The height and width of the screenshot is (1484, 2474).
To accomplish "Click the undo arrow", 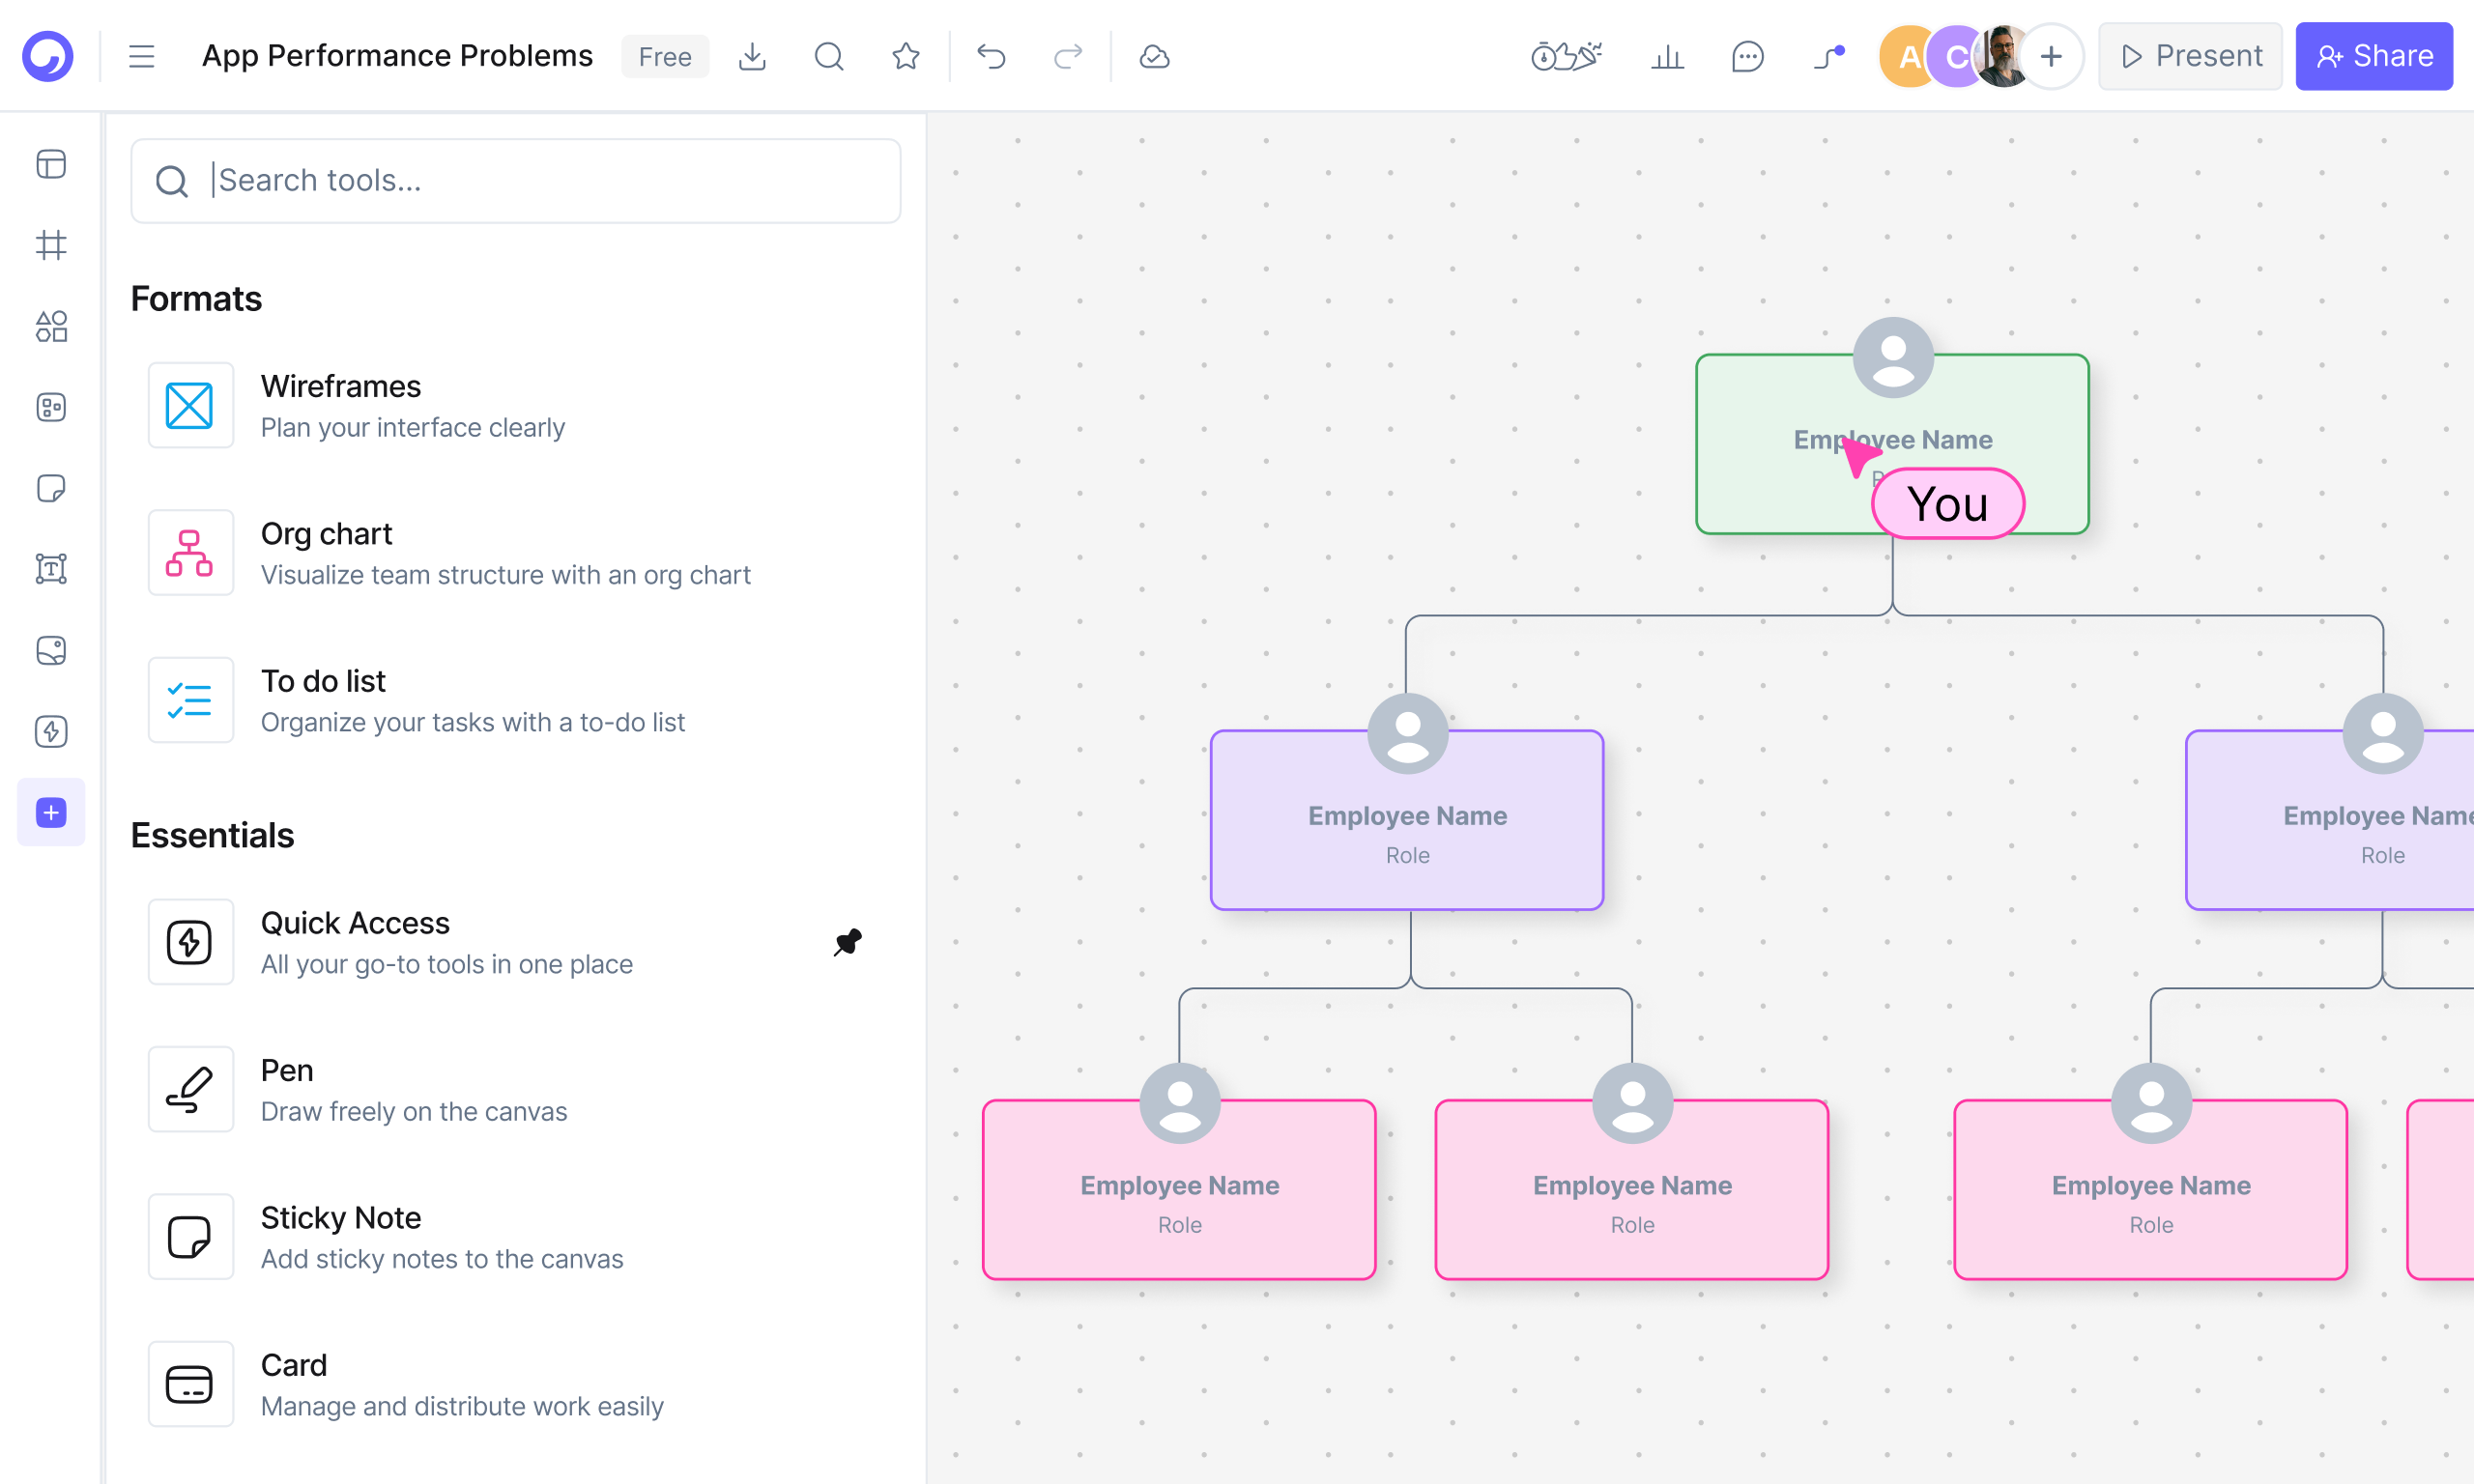I will [990, 56].
